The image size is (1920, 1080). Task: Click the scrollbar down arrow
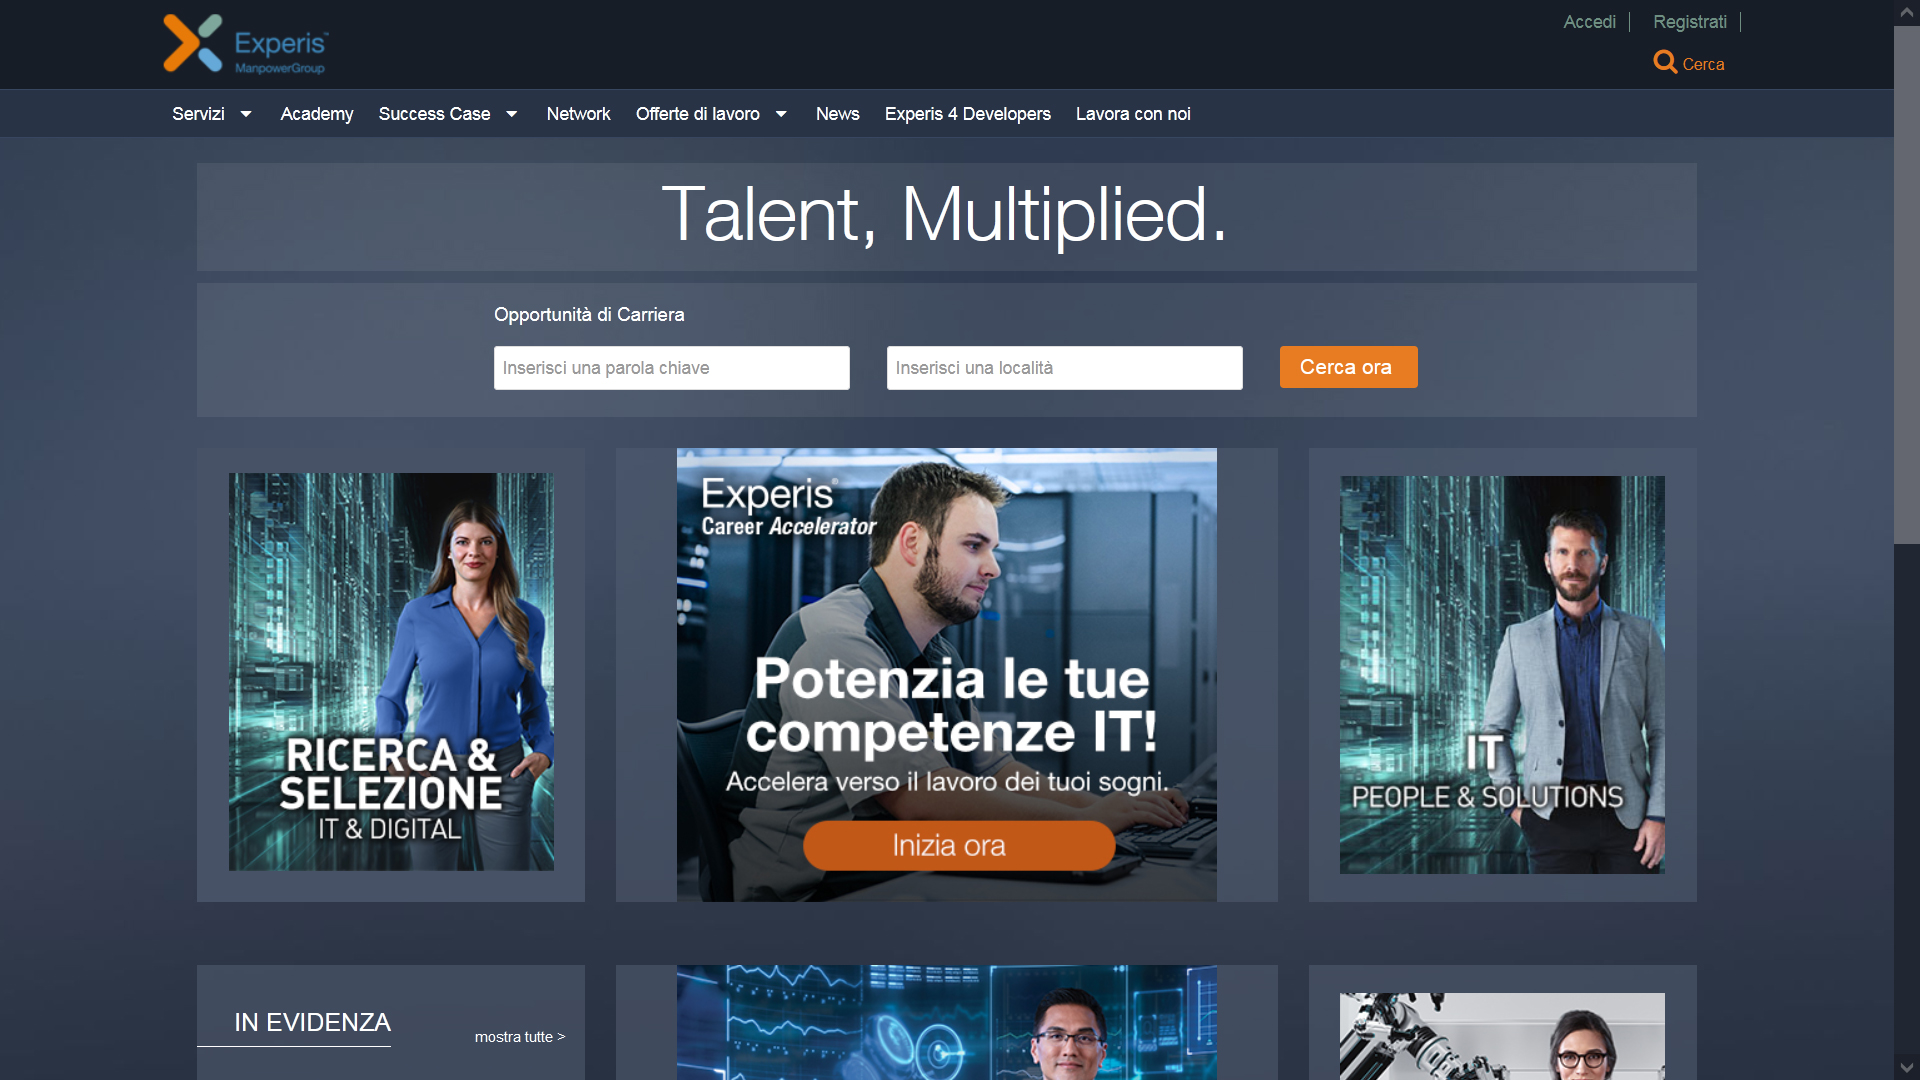click(1906, 1067)
